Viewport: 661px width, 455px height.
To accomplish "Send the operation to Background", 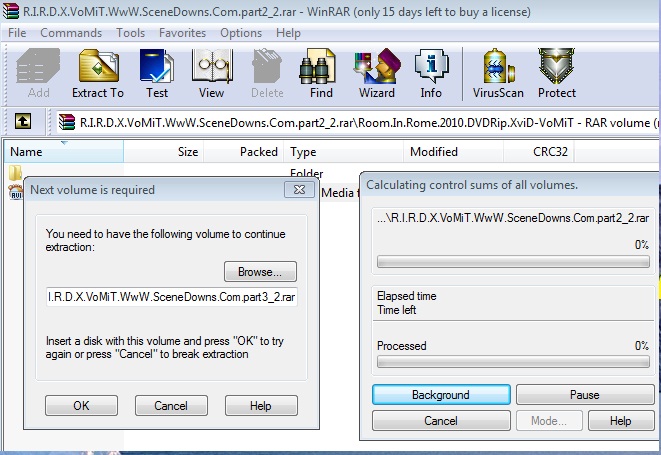I will [441, 395].
